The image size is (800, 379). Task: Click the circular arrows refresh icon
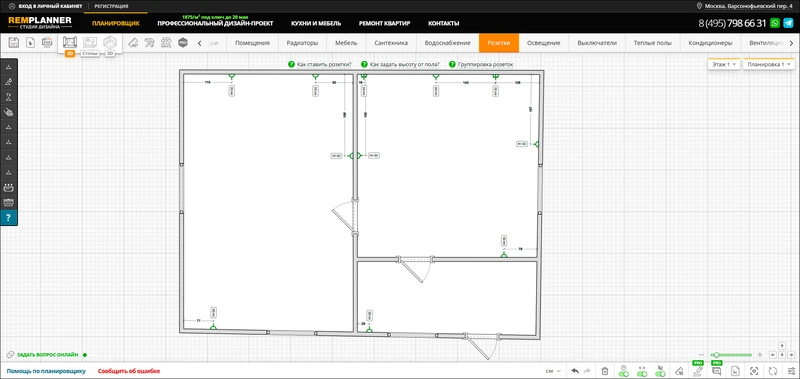pyautogui.click(x=772, y=371)
